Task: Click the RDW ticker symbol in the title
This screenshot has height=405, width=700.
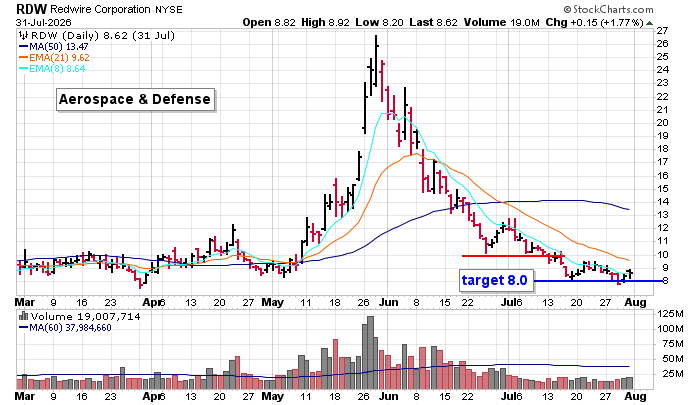Action: (x=31, y=9)
